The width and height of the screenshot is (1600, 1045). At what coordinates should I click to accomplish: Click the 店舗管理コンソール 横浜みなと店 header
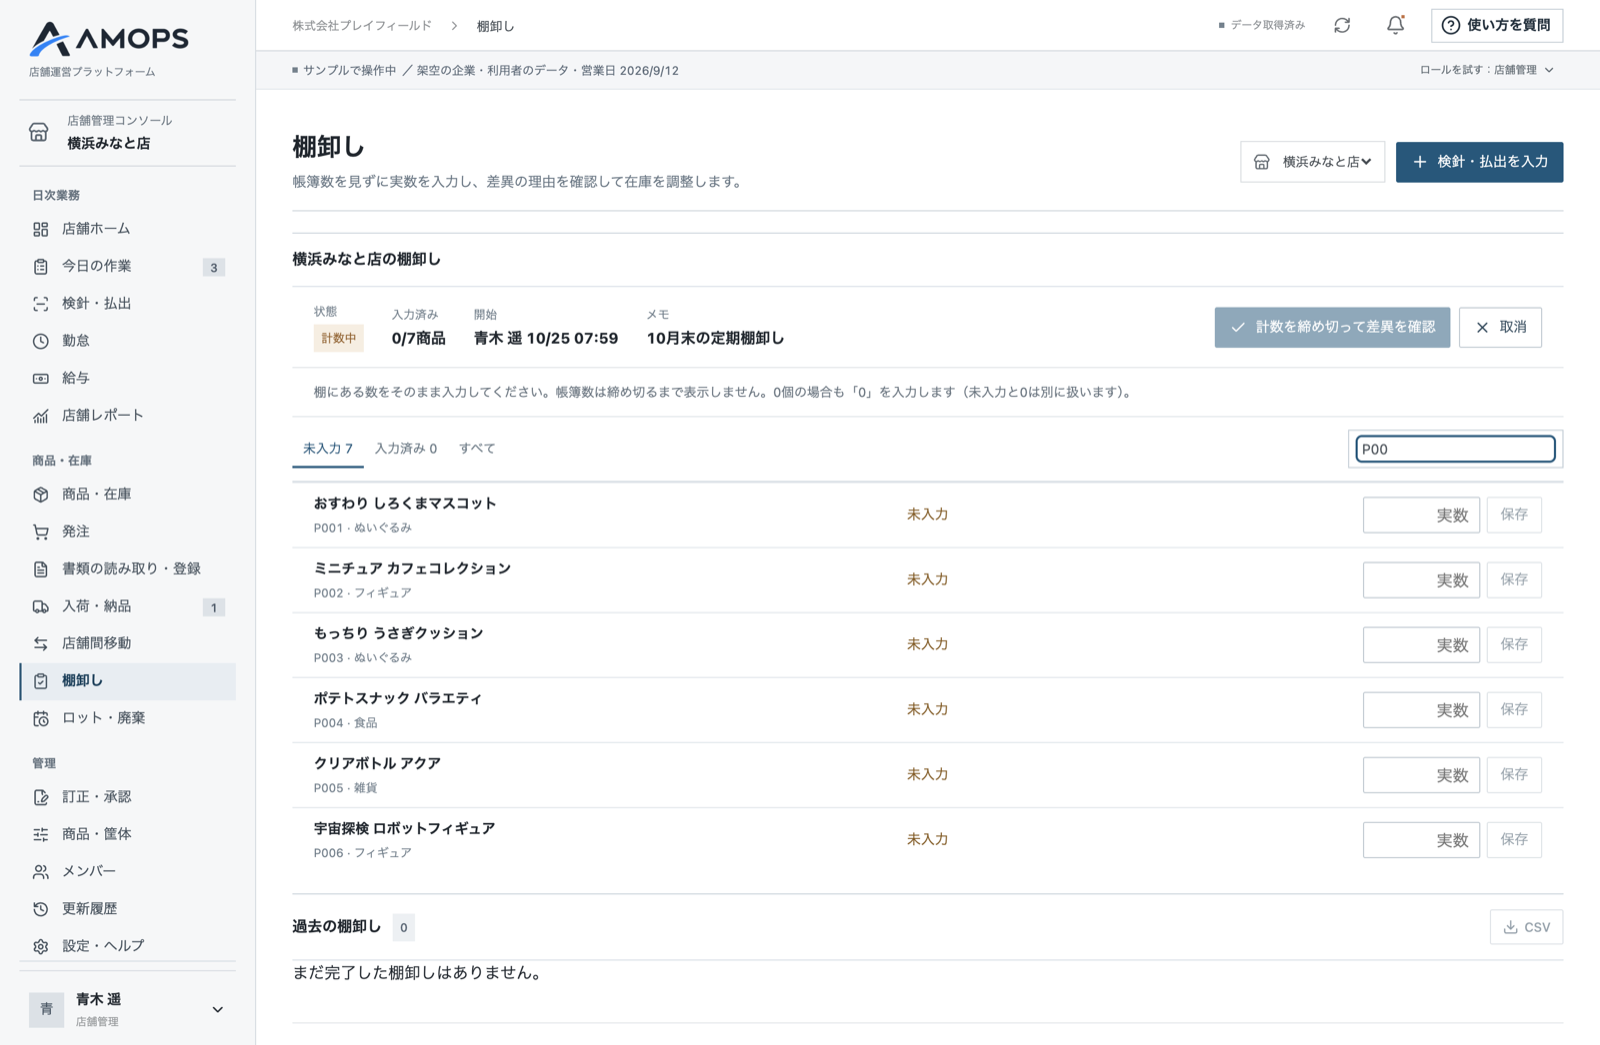tap(128, 132)
